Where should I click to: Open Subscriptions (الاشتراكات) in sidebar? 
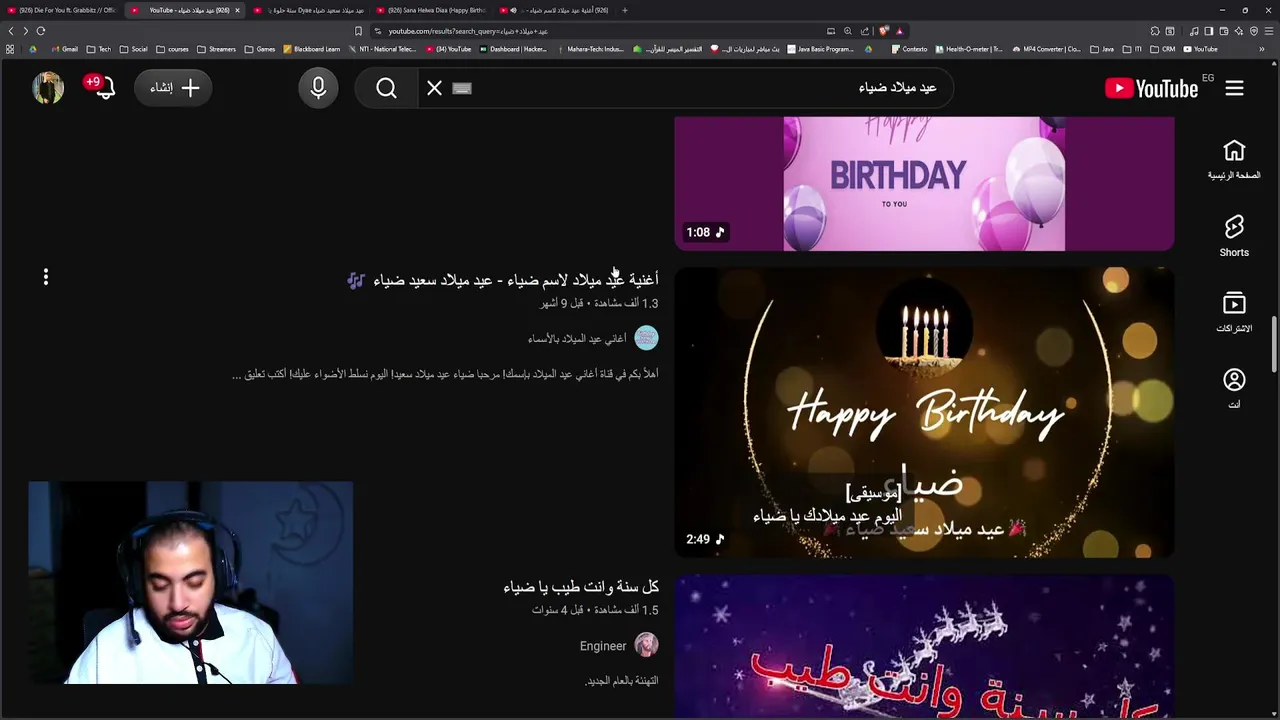(x=1234, y=312)
